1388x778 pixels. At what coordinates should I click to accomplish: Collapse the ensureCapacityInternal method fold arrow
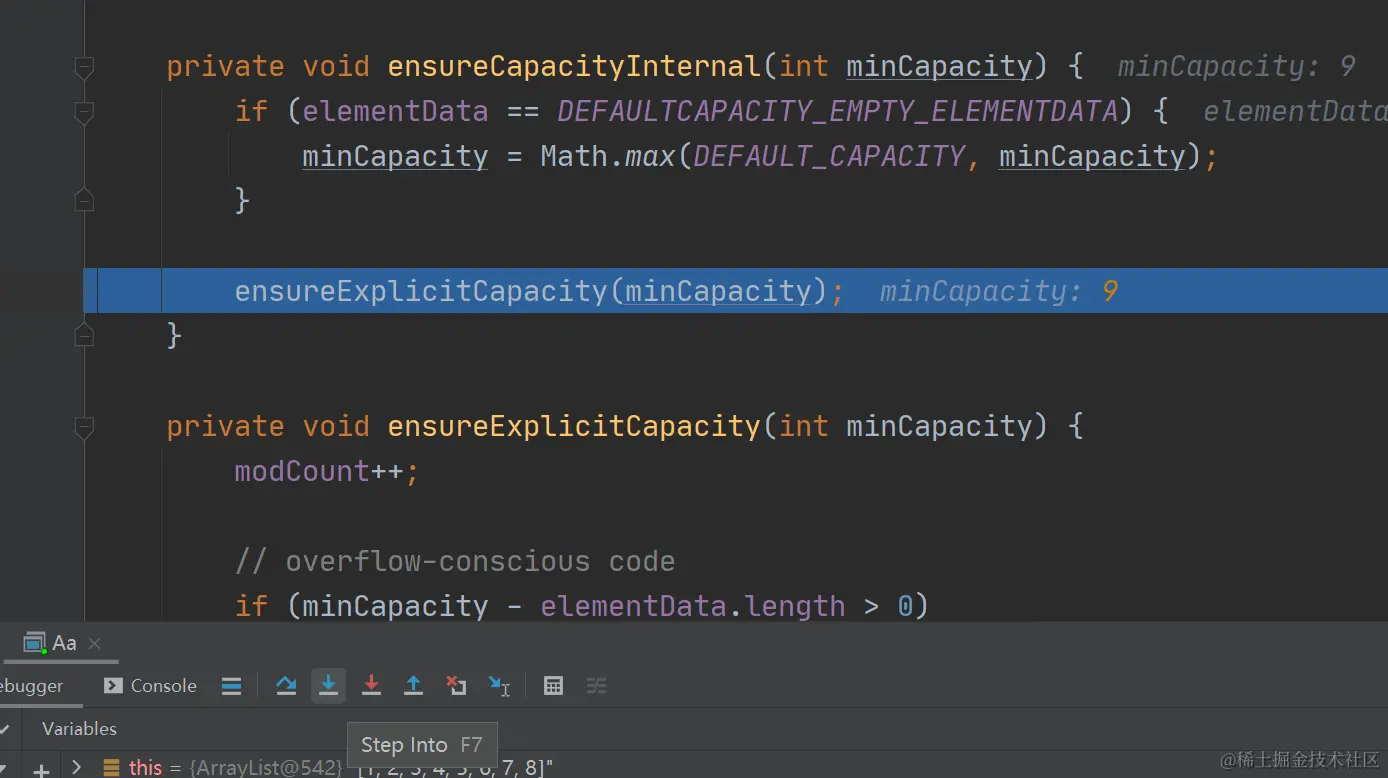pyautogui.click(x=84, y=66)
